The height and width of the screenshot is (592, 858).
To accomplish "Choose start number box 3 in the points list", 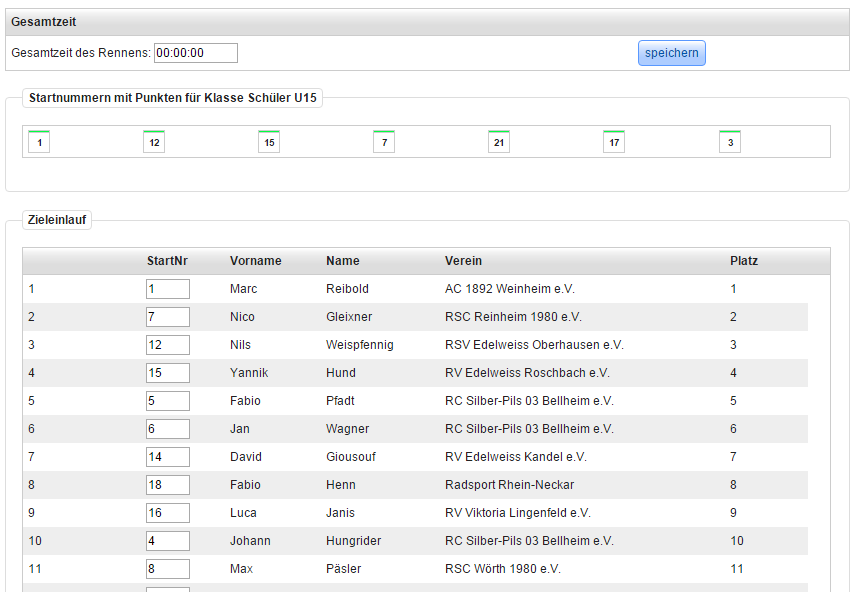I will (730, 142).
